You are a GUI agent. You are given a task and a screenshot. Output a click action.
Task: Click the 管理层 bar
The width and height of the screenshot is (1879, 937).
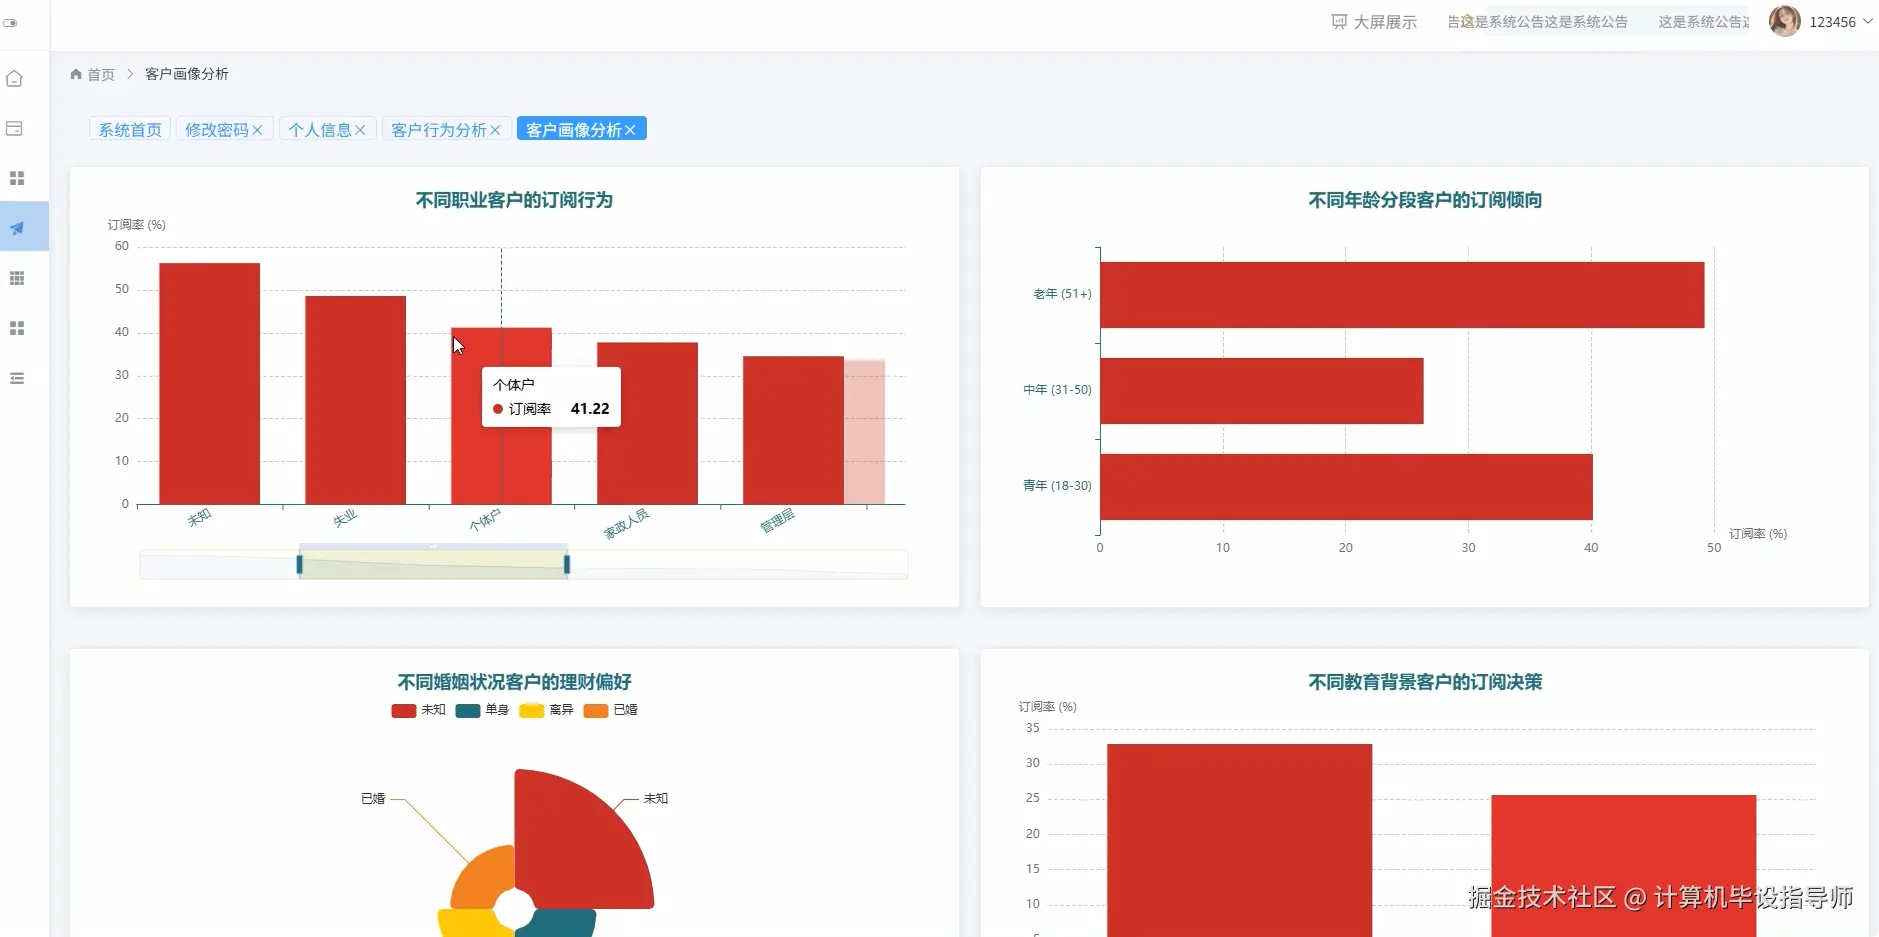(x=793, y=431)
